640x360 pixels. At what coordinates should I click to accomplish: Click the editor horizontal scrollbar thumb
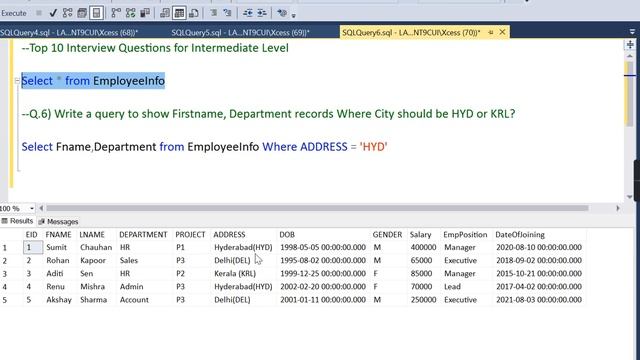317,208
